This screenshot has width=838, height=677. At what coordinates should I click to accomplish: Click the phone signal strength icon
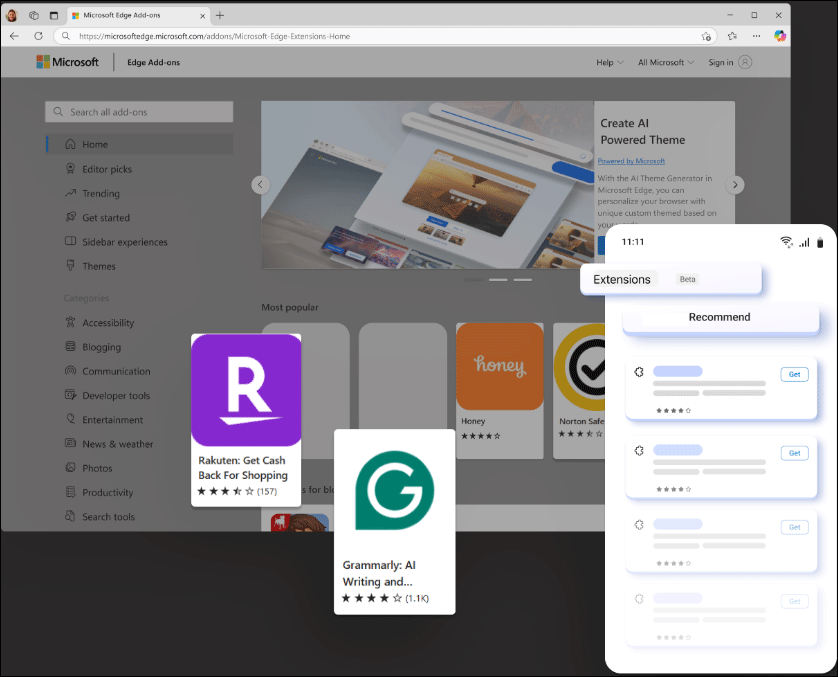click(804, 243)
